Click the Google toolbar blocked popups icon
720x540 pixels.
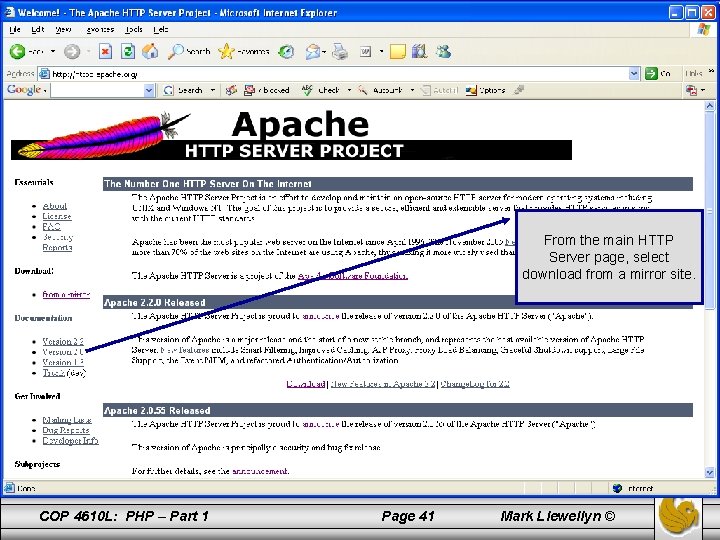click(x=249, y=90)
